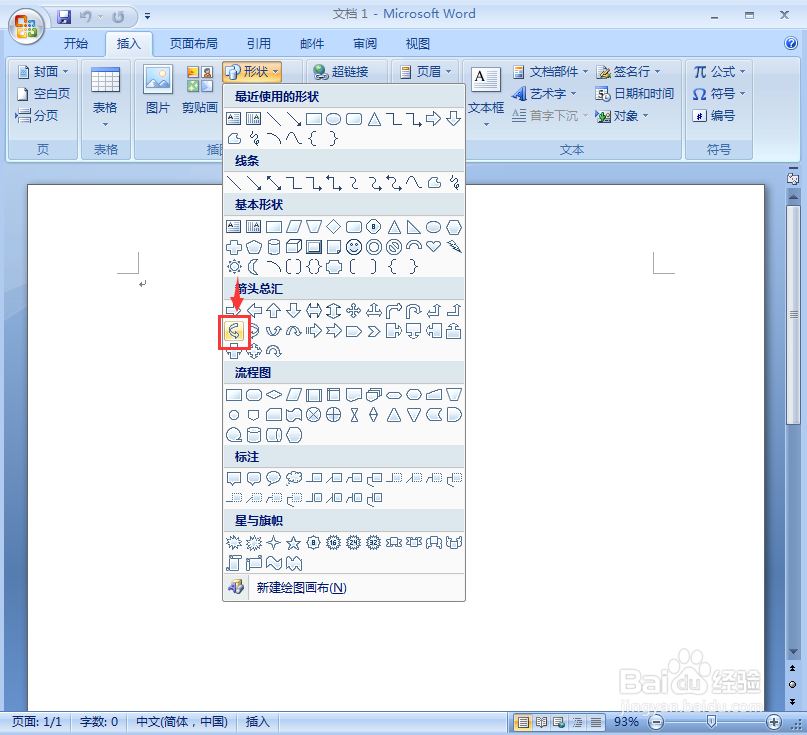The height and width of the screenshot is (735, 807).
Task: Open the 审阅 review tab
Action: (x=365, y=44)
